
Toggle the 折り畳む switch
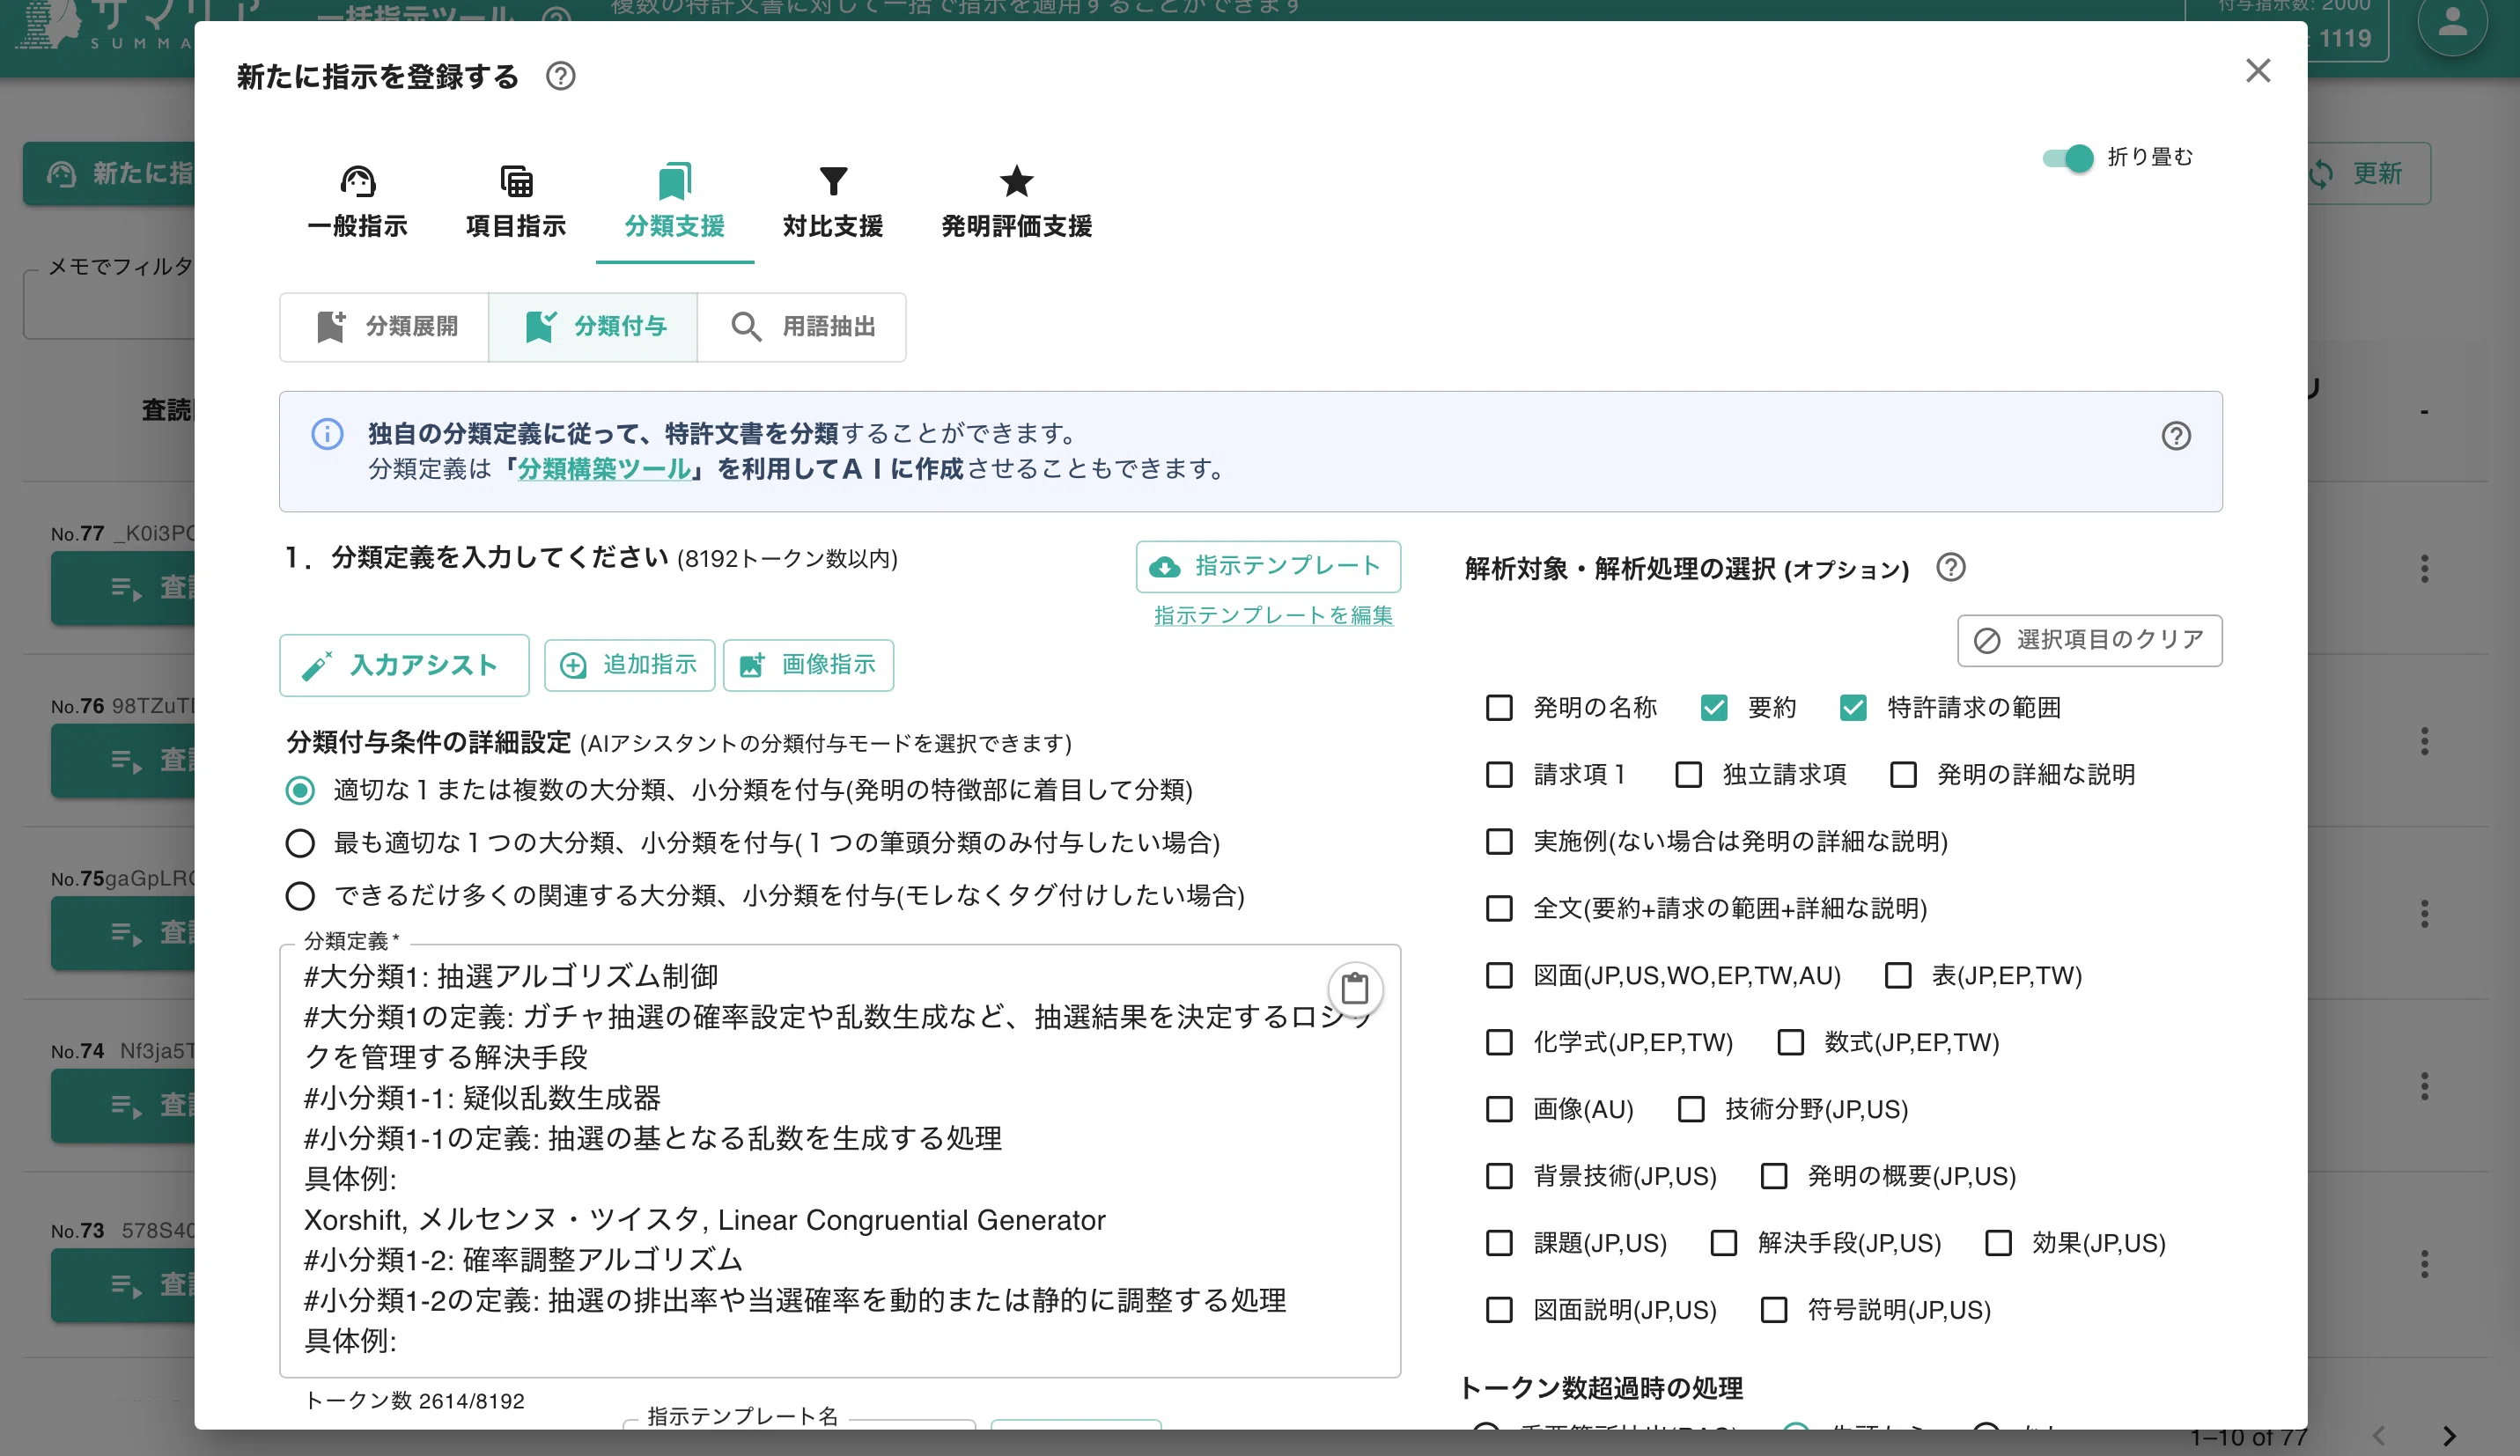click(x=2067, y=157)
